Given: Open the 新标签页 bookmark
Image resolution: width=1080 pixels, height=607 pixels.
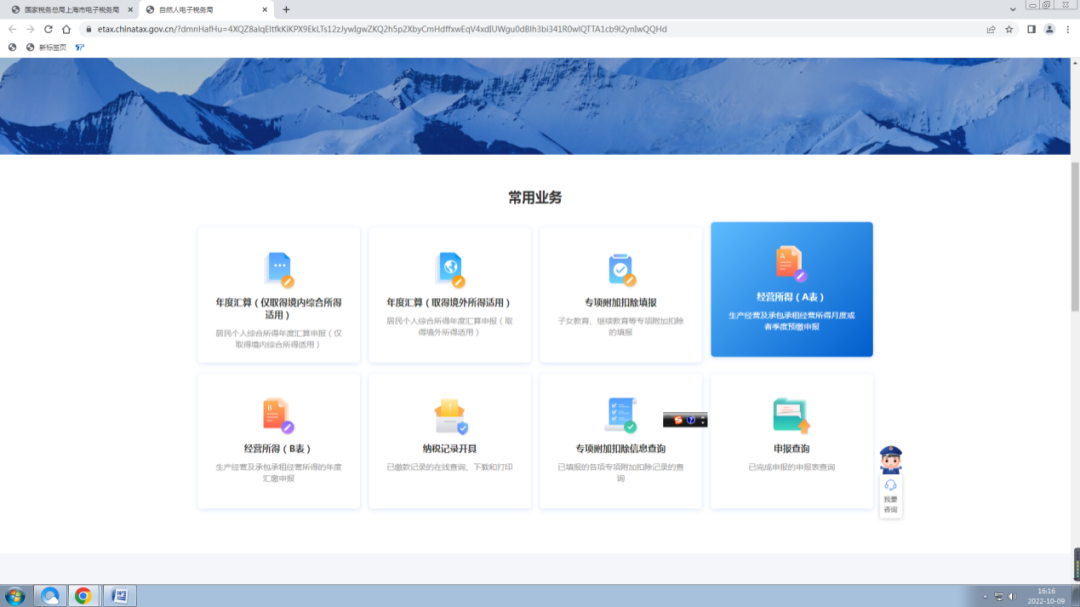Looking at the screenshot, I should click(46, 48).
